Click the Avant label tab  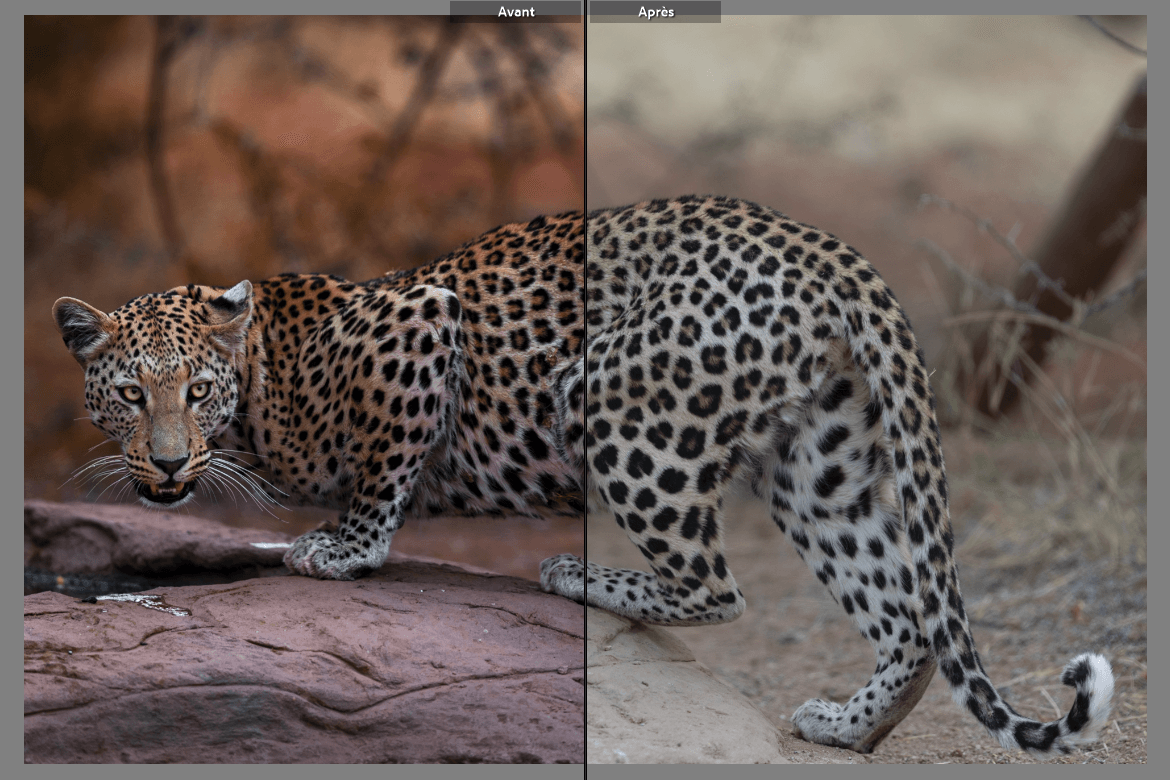(515, 12)
